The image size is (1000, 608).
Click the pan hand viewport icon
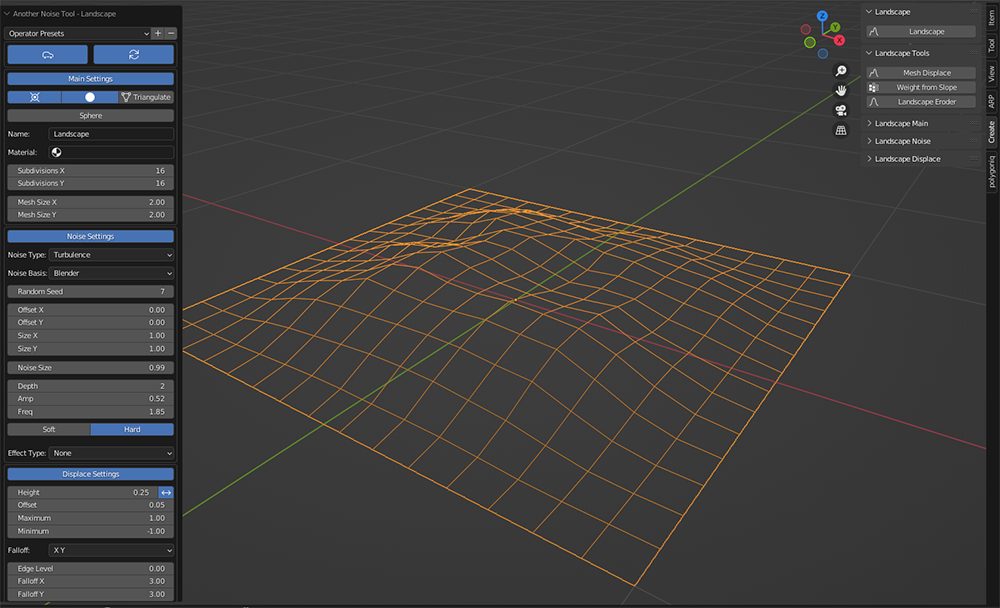(841, 90)
